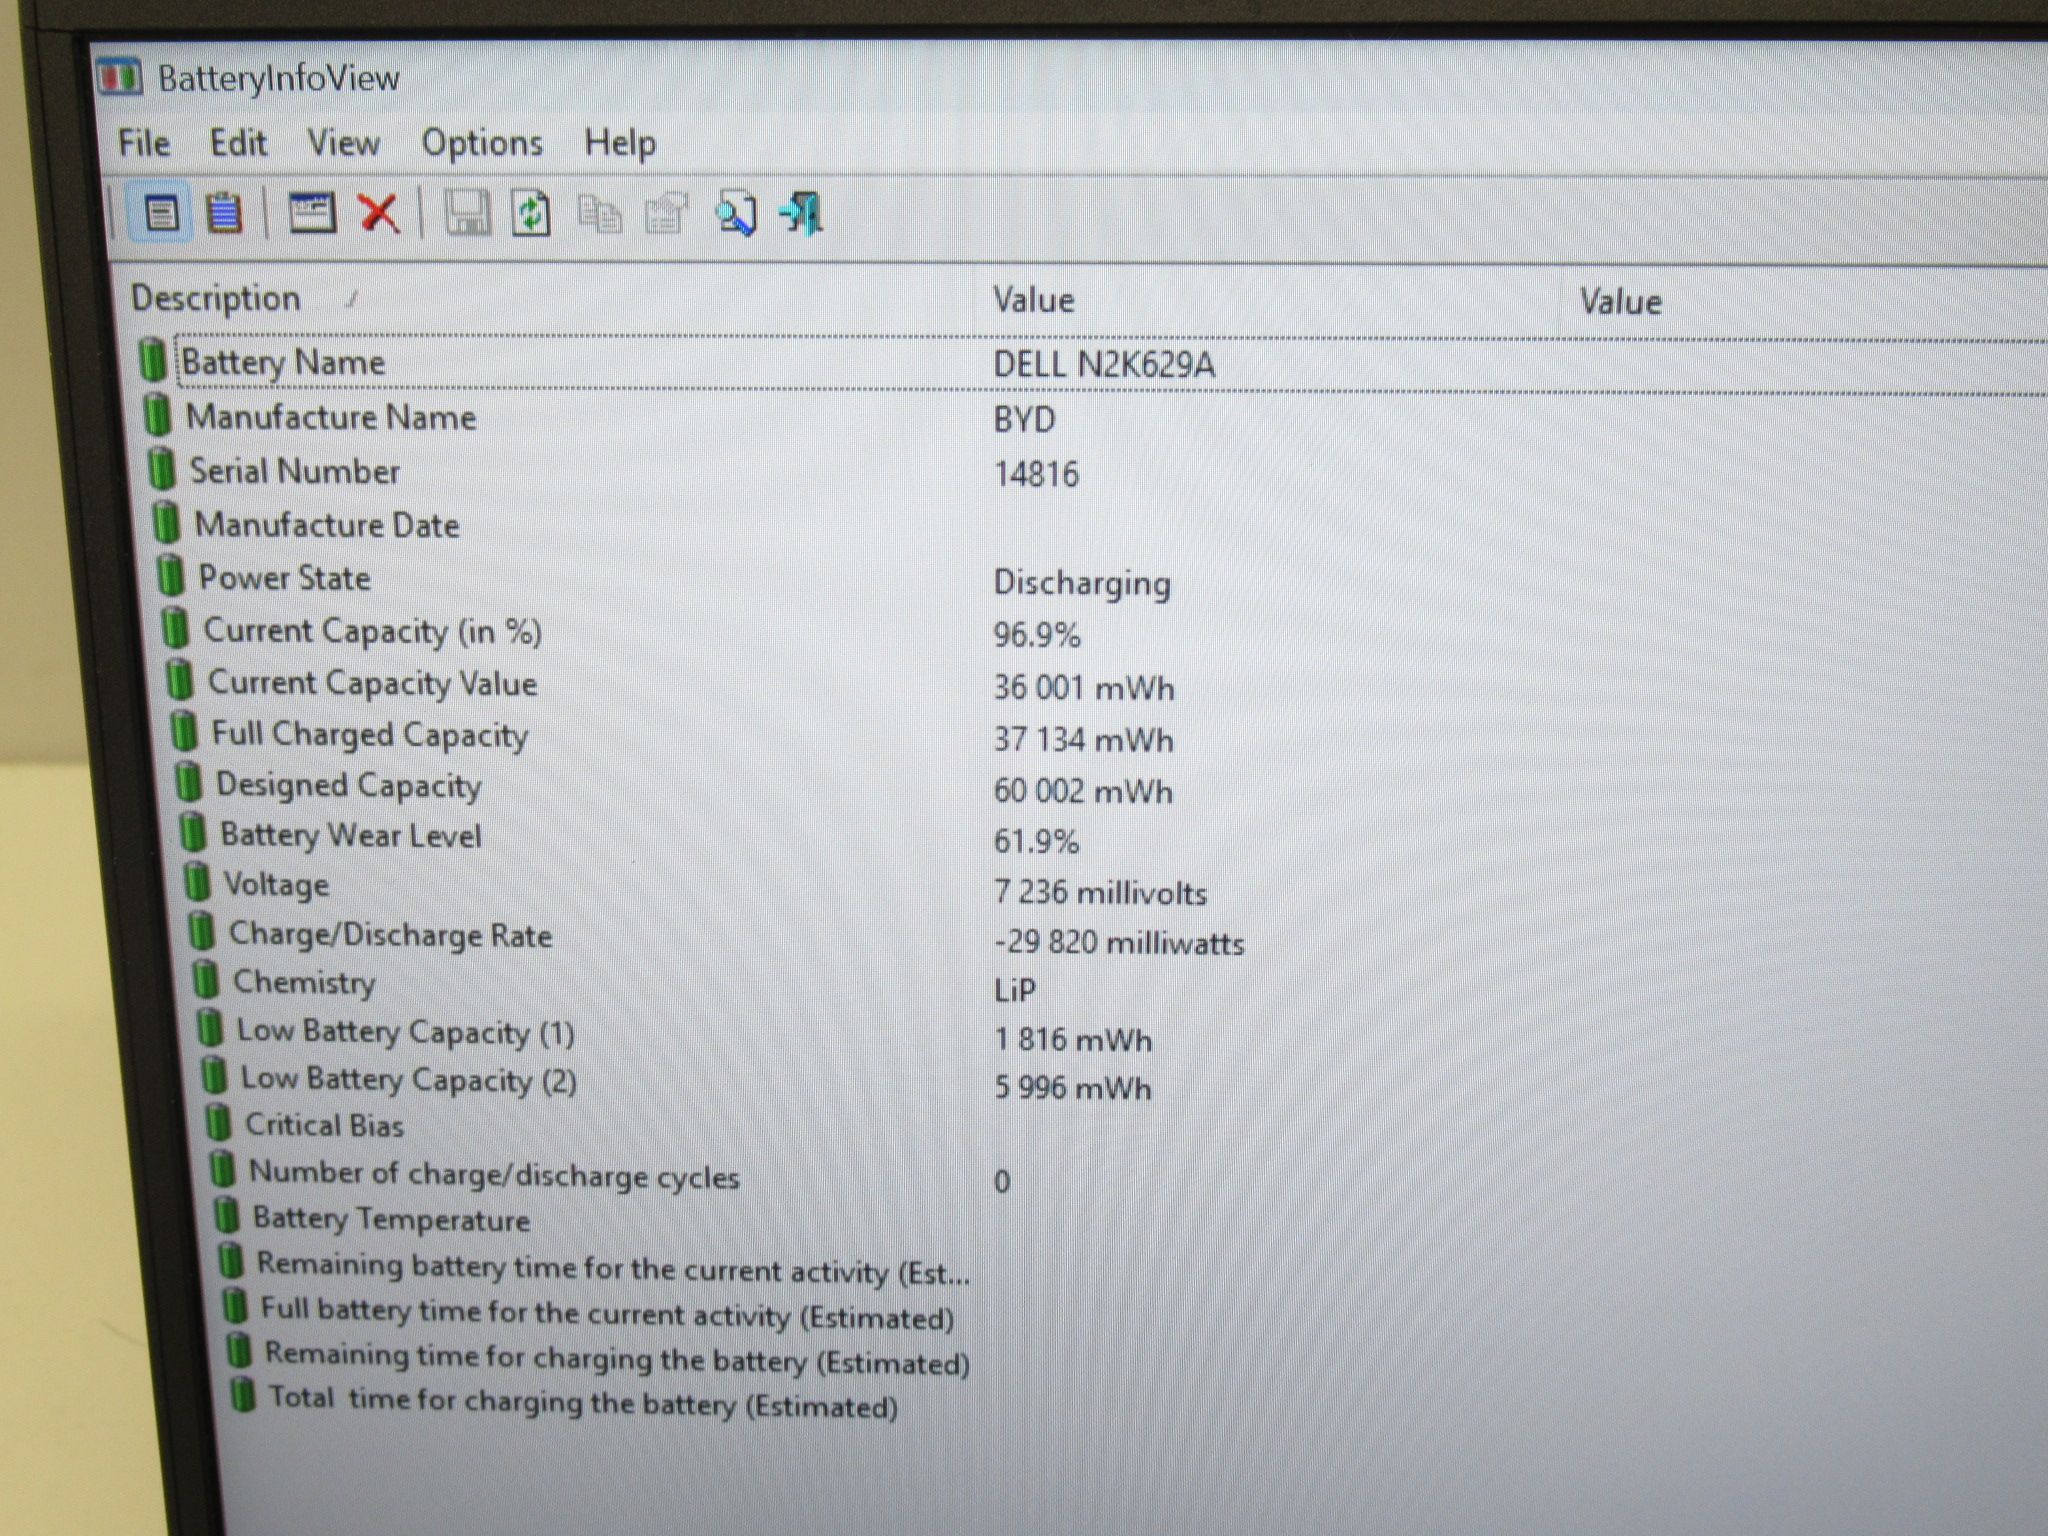Click the 36 001 mWh value
The image size is (2048, 1536).
[1084, 688]
